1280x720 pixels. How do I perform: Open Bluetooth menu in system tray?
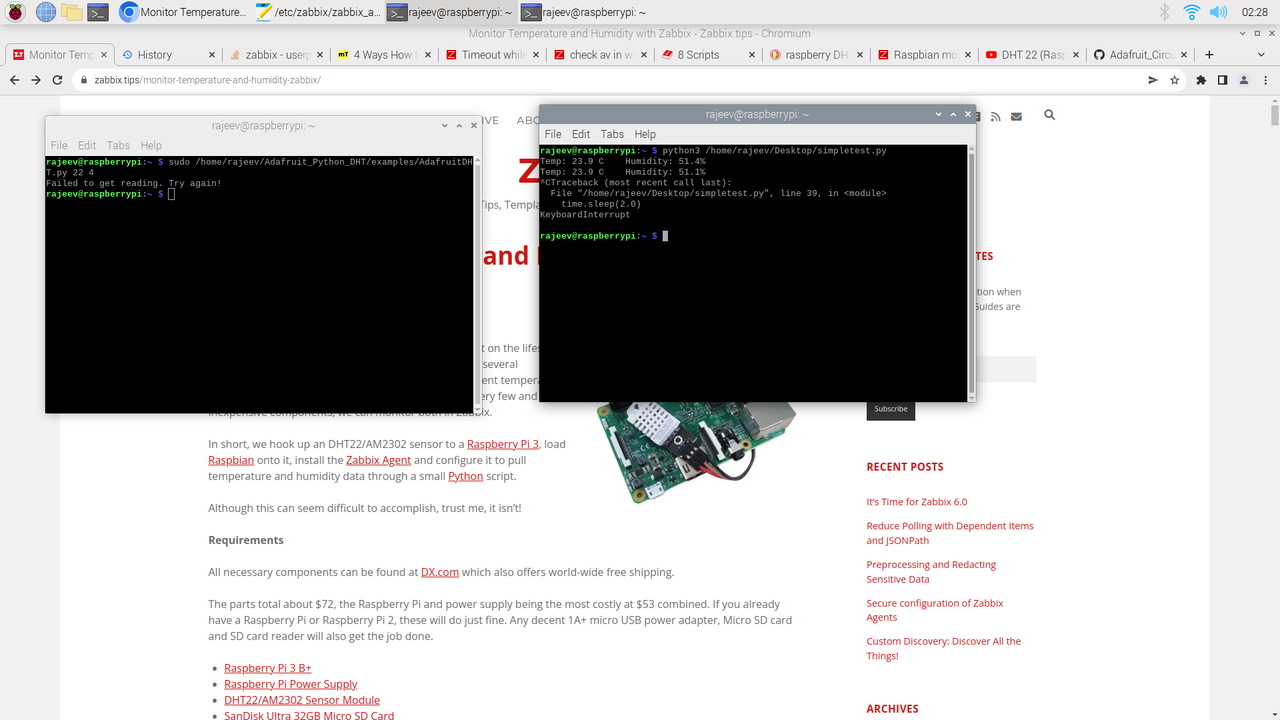pyautogui.click(x=1164, y=12)
